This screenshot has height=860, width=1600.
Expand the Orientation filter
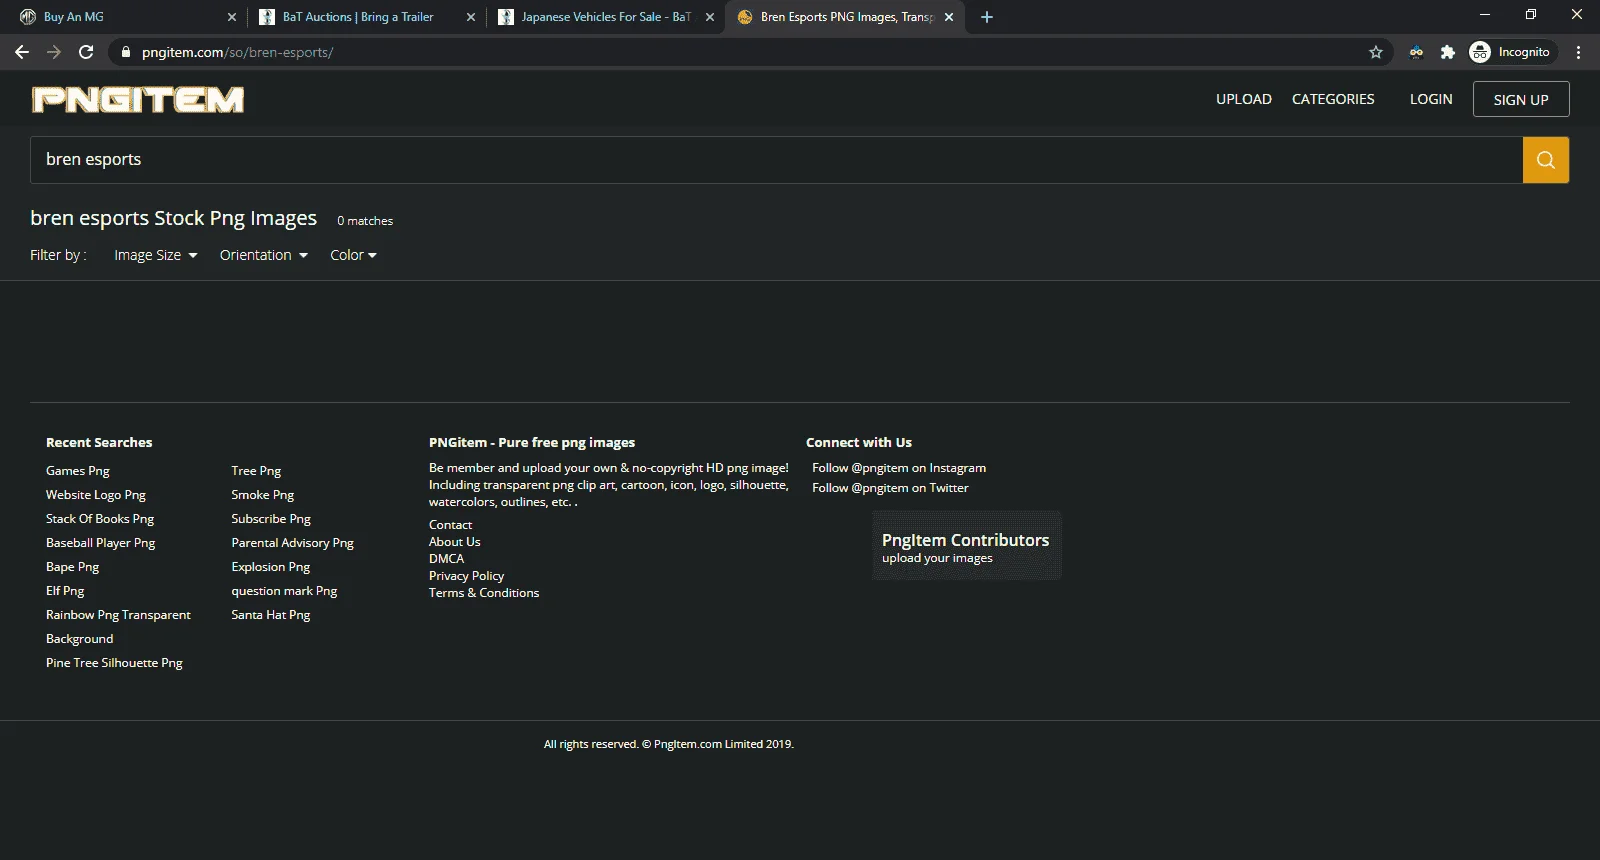coord(263,255)
